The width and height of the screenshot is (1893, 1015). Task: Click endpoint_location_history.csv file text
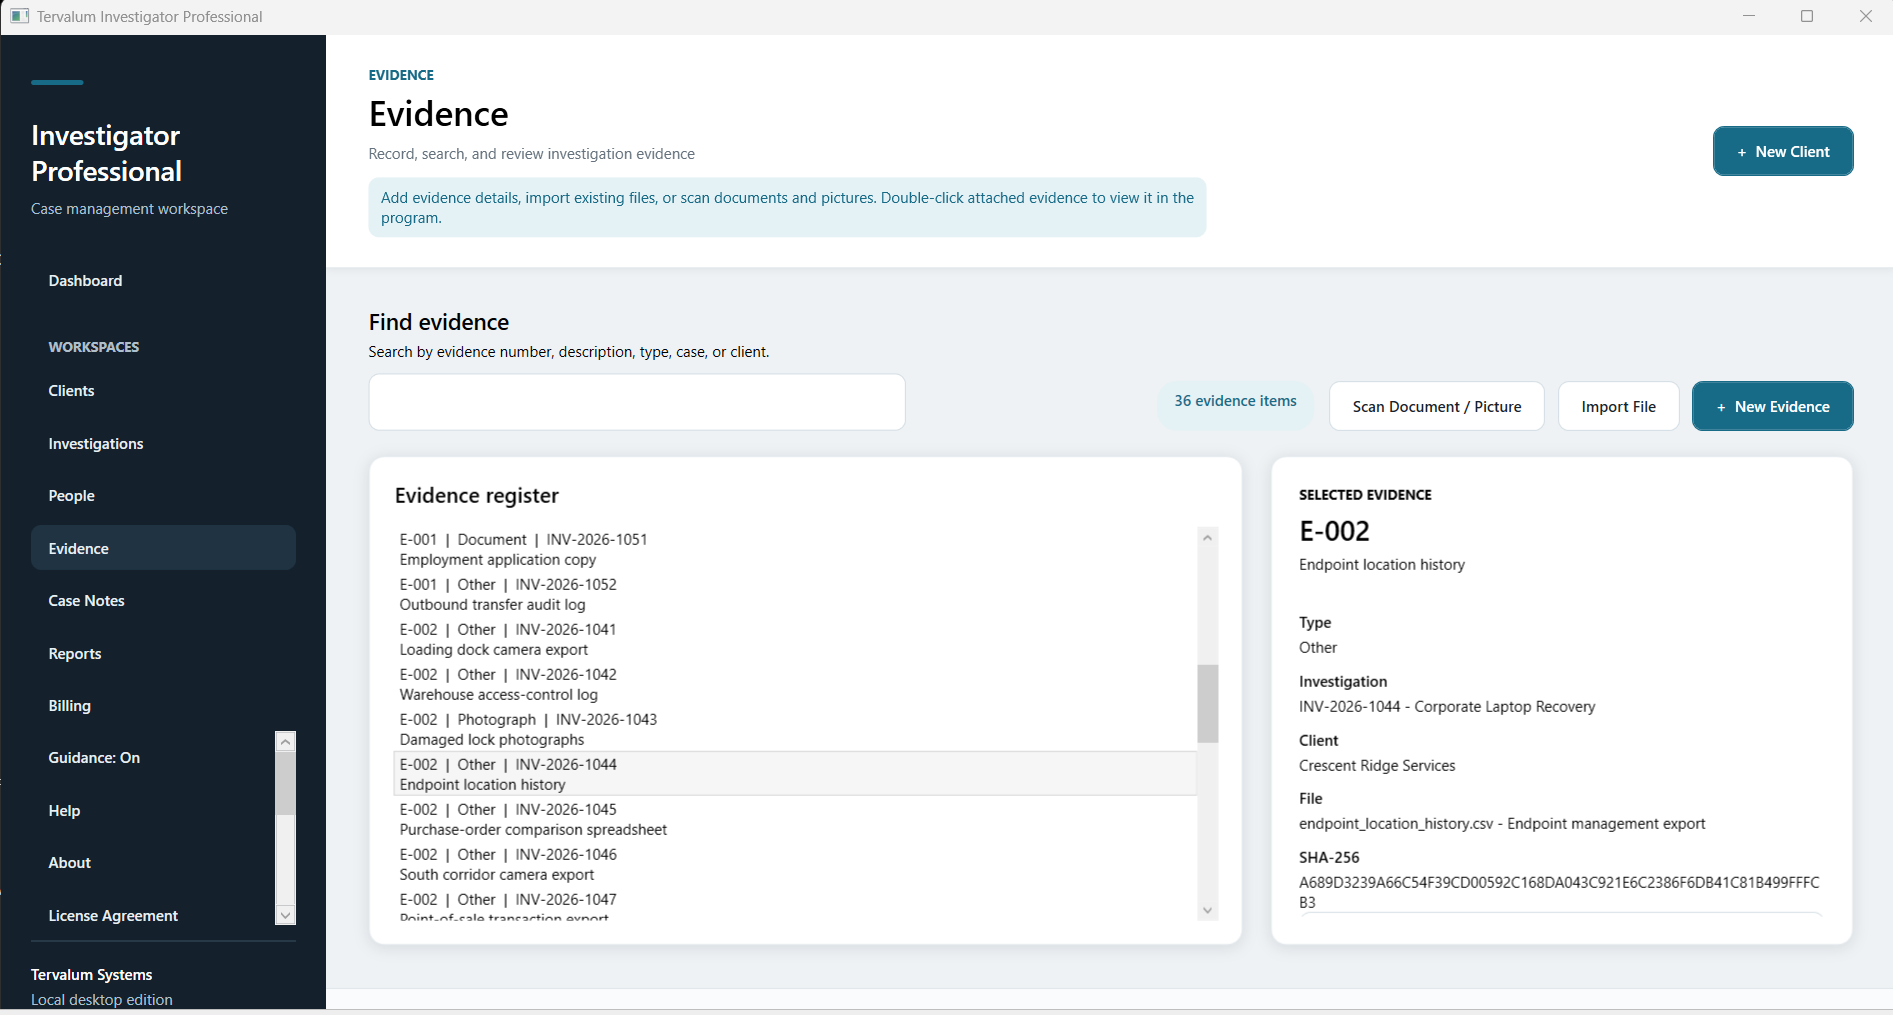[1502, 824]
